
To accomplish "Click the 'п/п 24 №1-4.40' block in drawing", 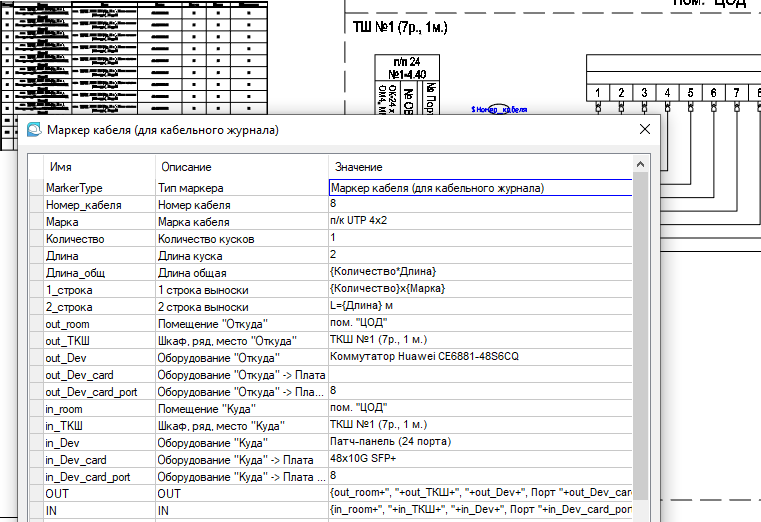I will tap(407, 68).
